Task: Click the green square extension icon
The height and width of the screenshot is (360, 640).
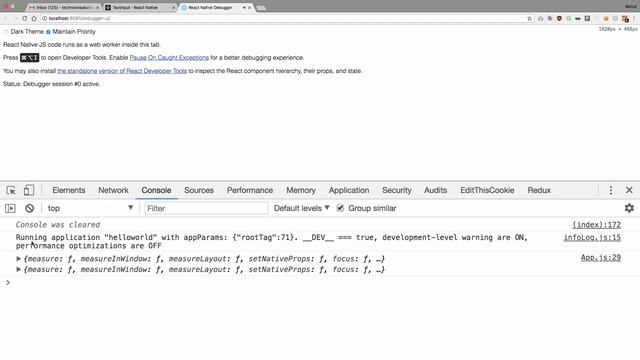Action: 568,18
